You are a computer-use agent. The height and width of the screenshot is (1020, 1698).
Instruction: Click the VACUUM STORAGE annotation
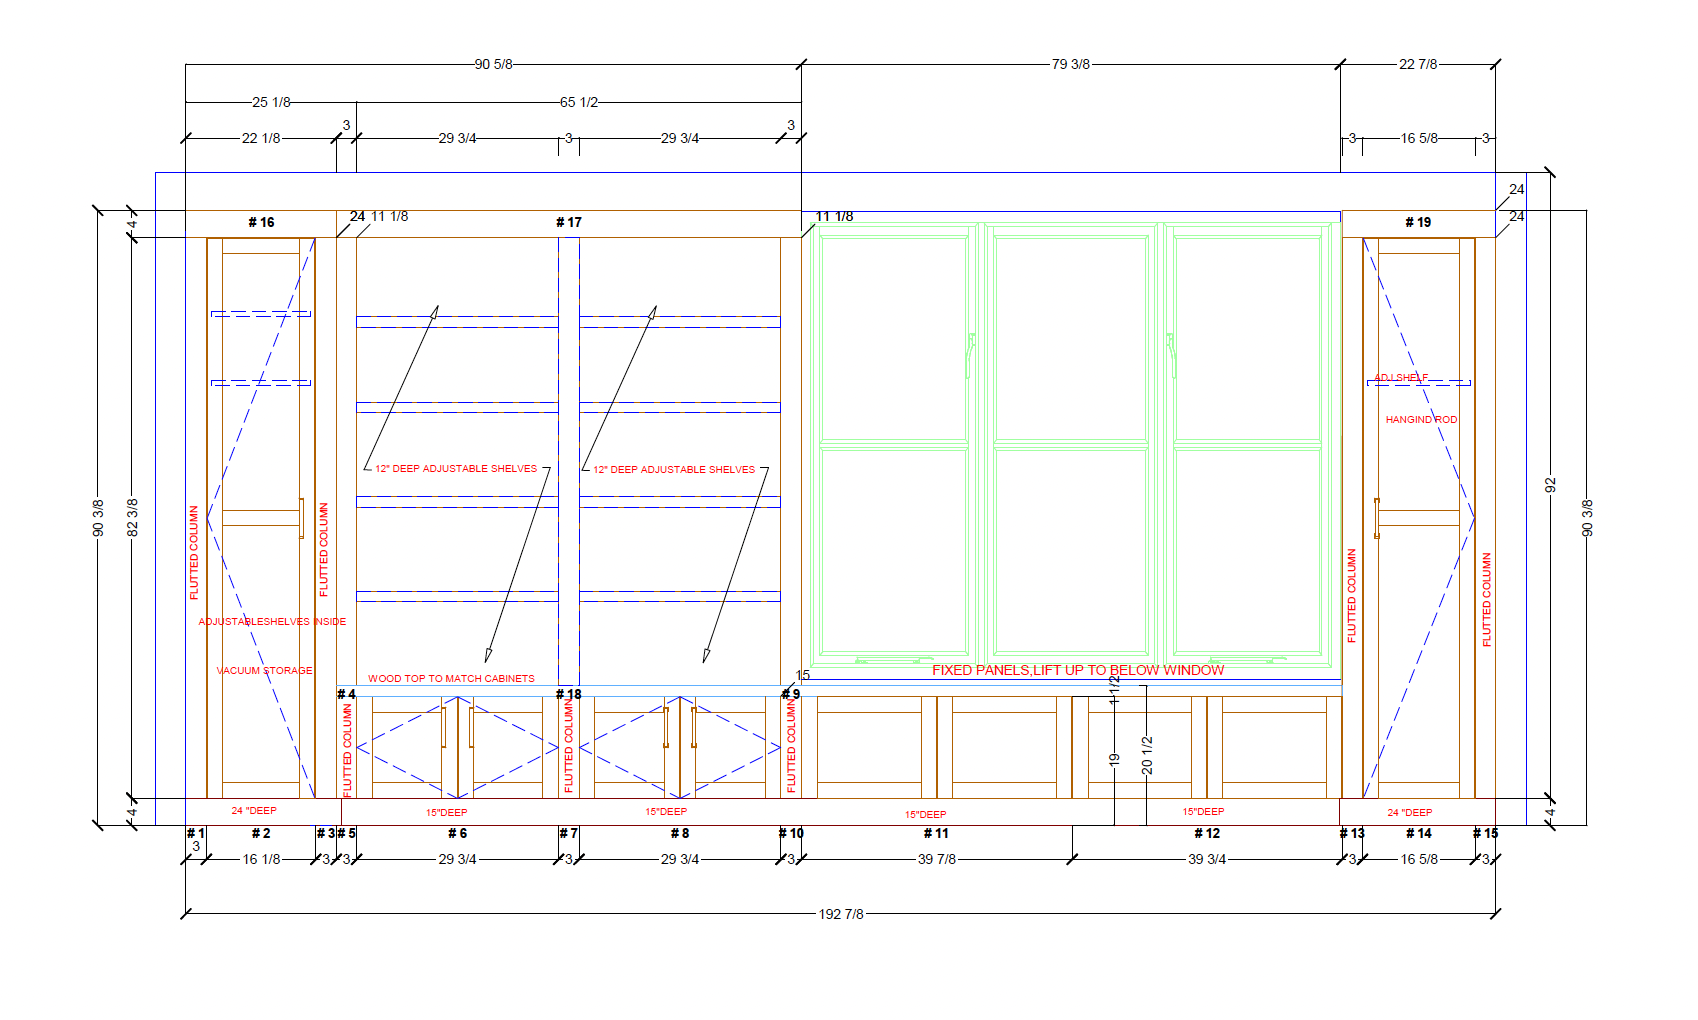coord(264,670)
